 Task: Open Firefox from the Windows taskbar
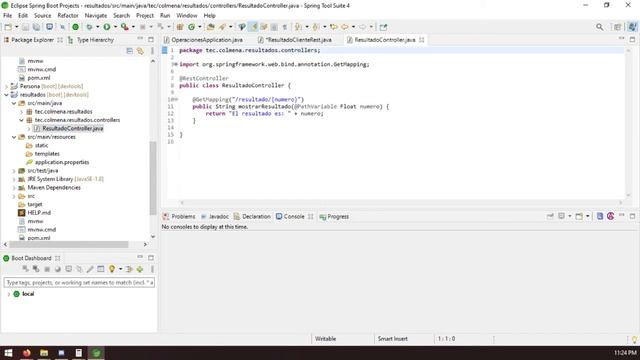(27, 353)
